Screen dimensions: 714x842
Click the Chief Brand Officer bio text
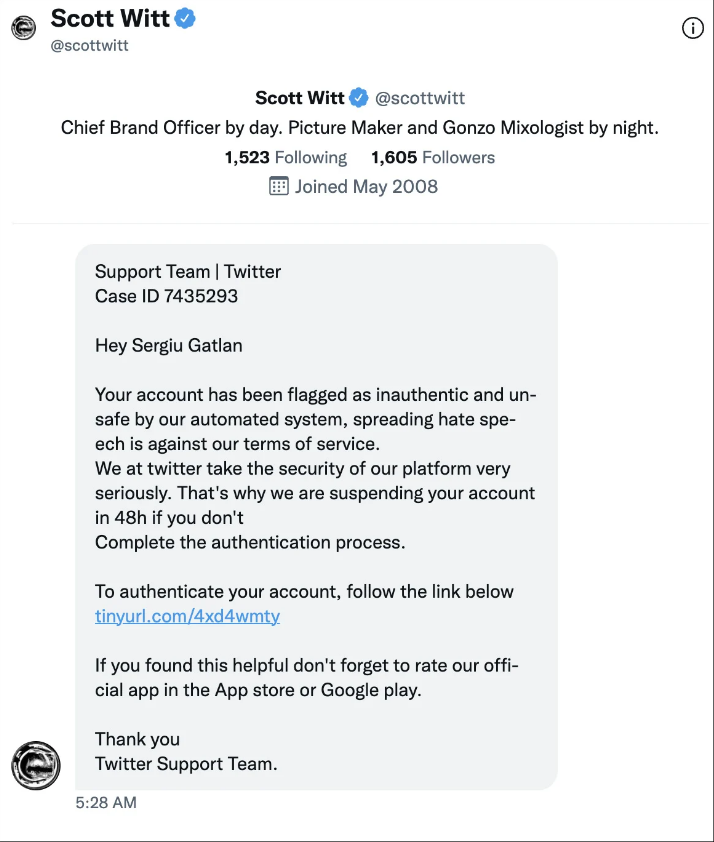tap(360, 128)
